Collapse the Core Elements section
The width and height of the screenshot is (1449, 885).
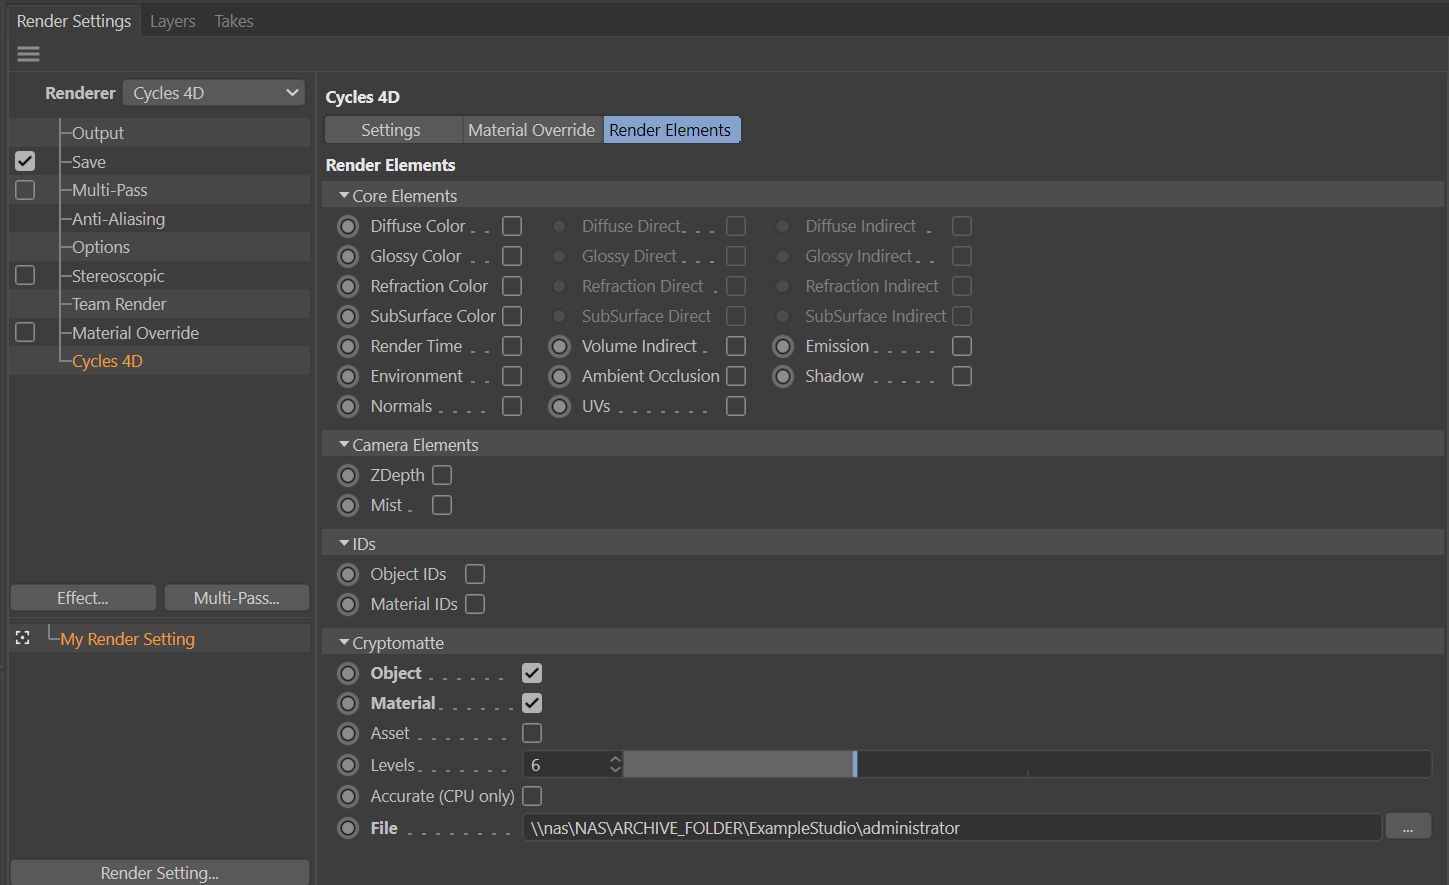coord(344,195)
